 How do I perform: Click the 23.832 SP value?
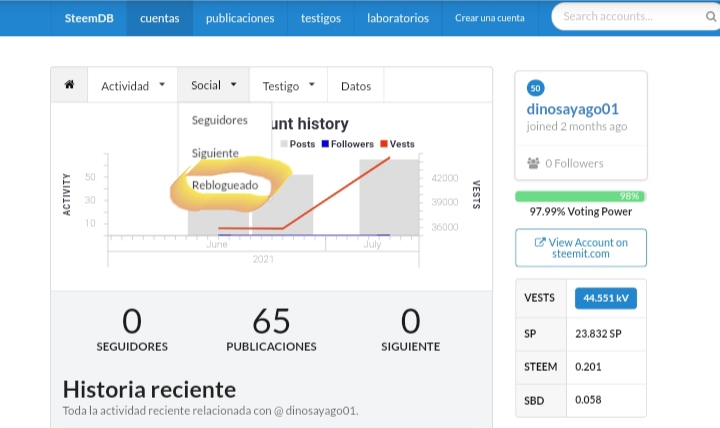(x=598, y=334)
